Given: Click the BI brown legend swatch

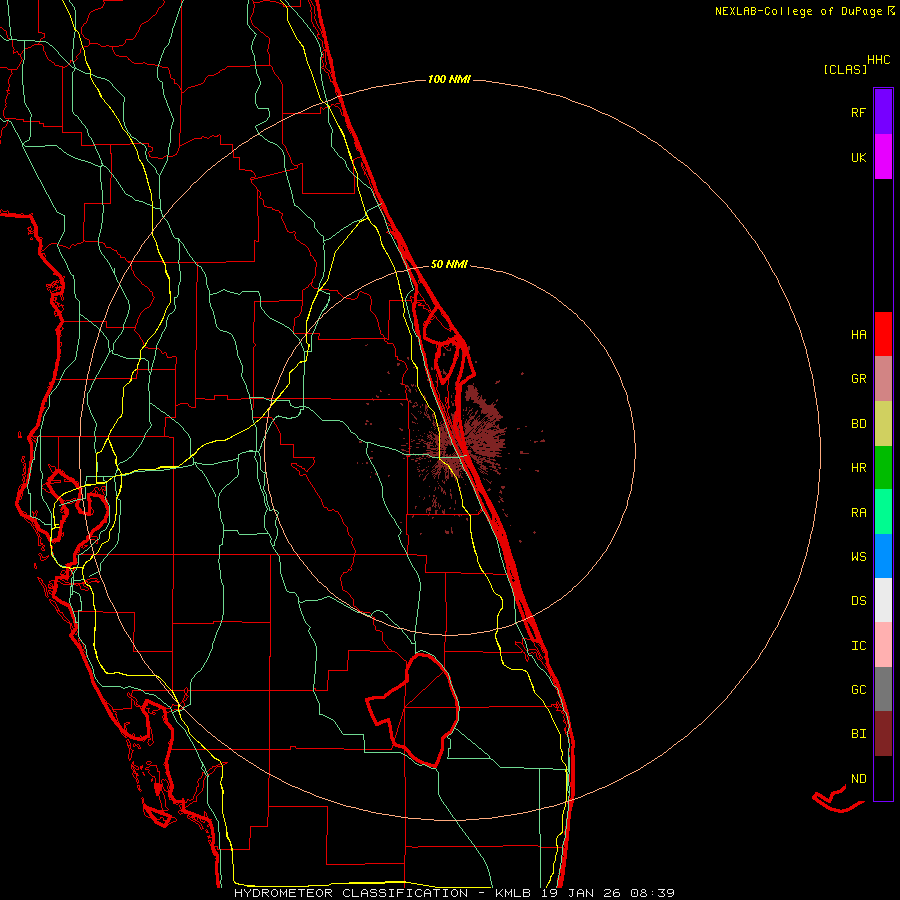Looking at the screenshot, I should click(883, 734).
